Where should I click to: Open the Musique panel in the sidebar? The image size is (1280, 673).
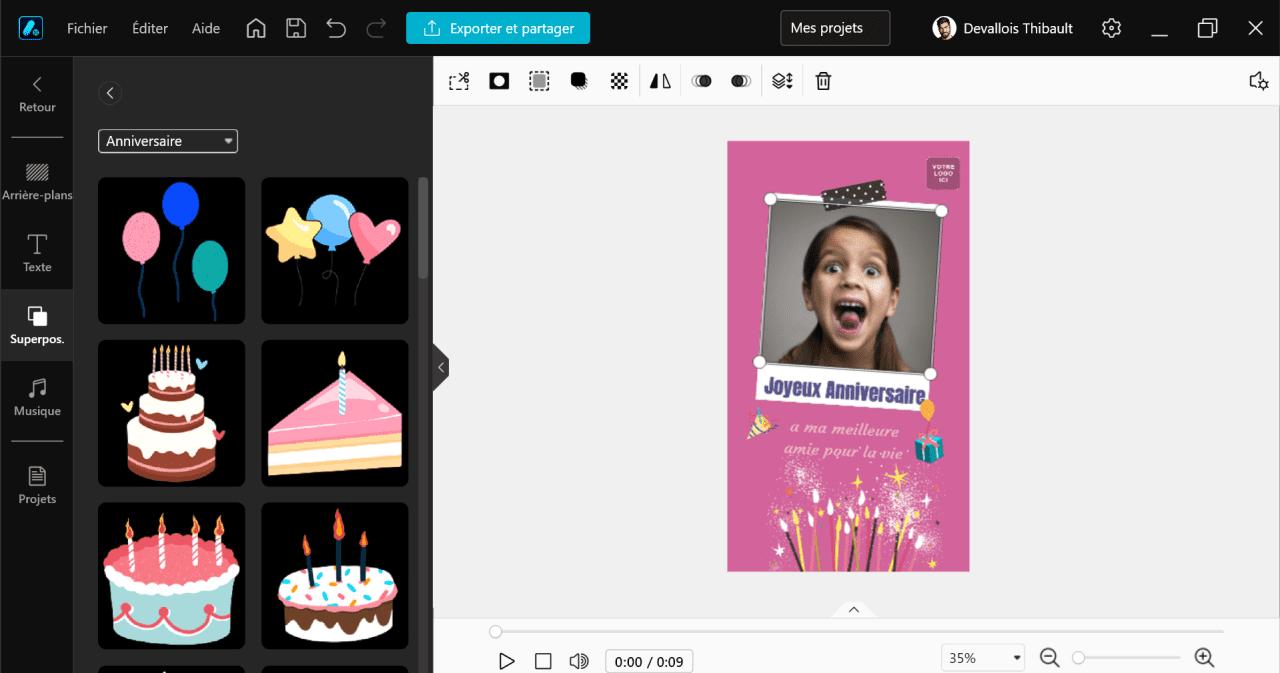pos(37,397)
